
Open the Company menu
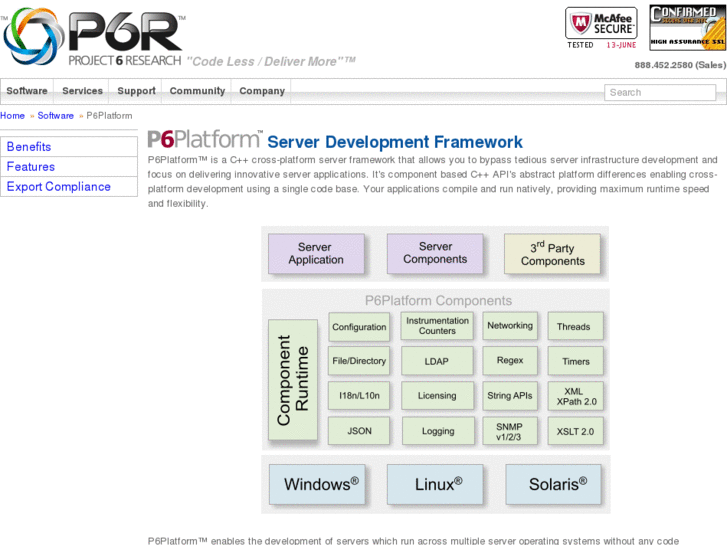pos(262,91)
